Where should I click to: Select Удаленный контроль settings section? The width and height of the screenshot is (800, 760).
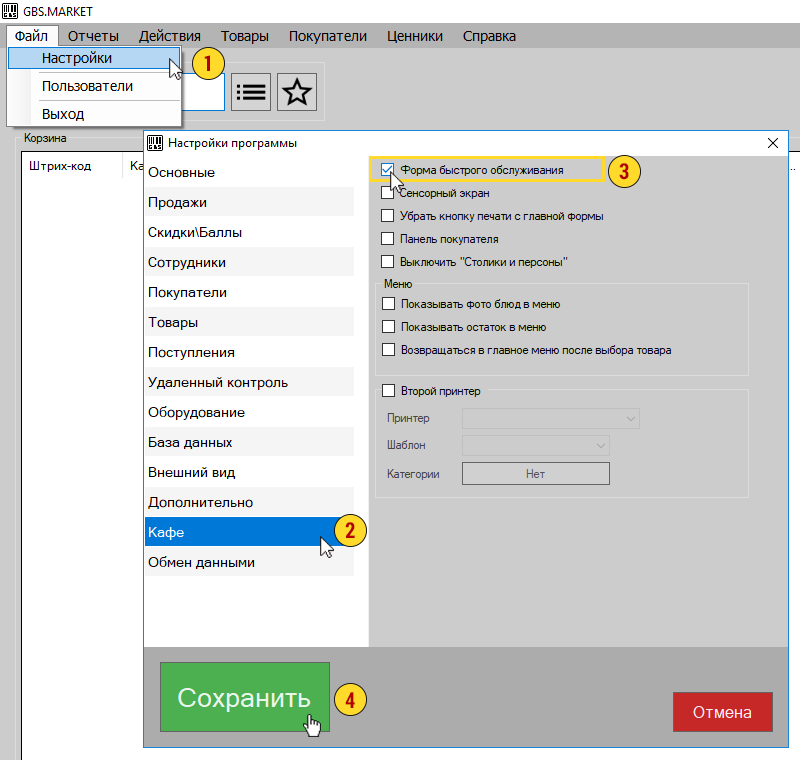[x=249, y=383]
